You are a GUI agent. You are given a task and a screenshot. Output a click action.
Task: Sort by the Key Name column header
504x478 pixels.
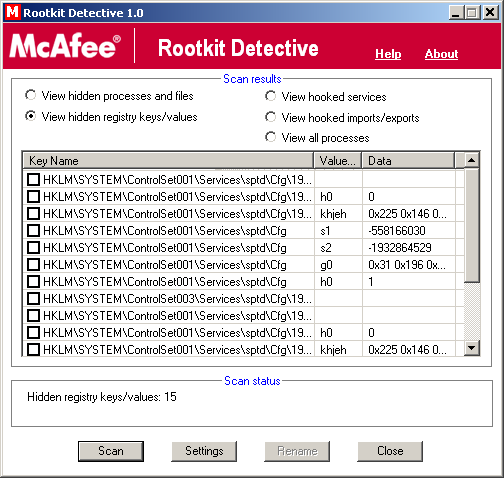(x=168, y=161)
